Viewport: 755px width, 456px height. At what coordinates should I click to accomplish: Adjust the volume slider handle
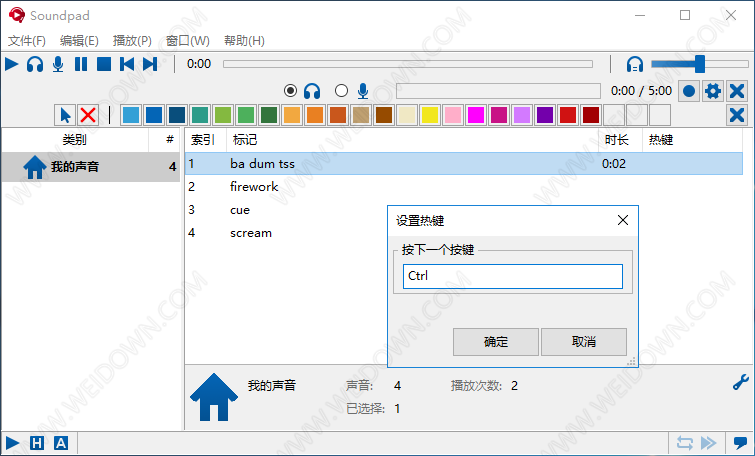700,64
